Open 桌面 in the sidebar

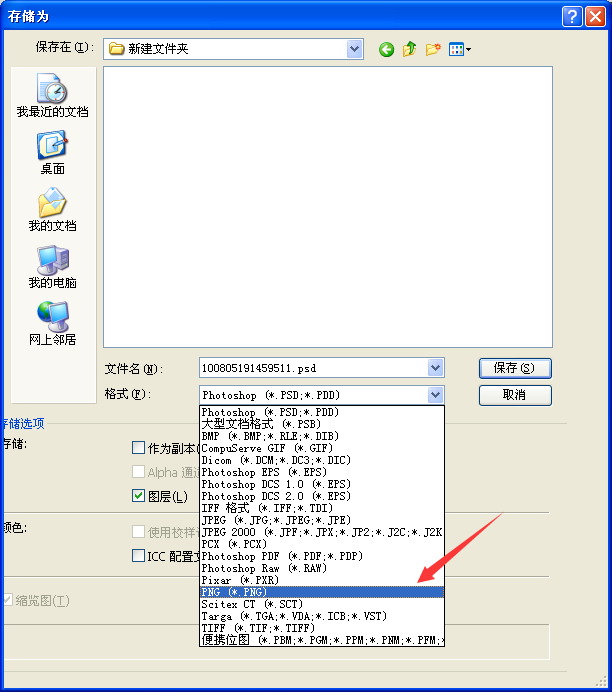[52, 152]
